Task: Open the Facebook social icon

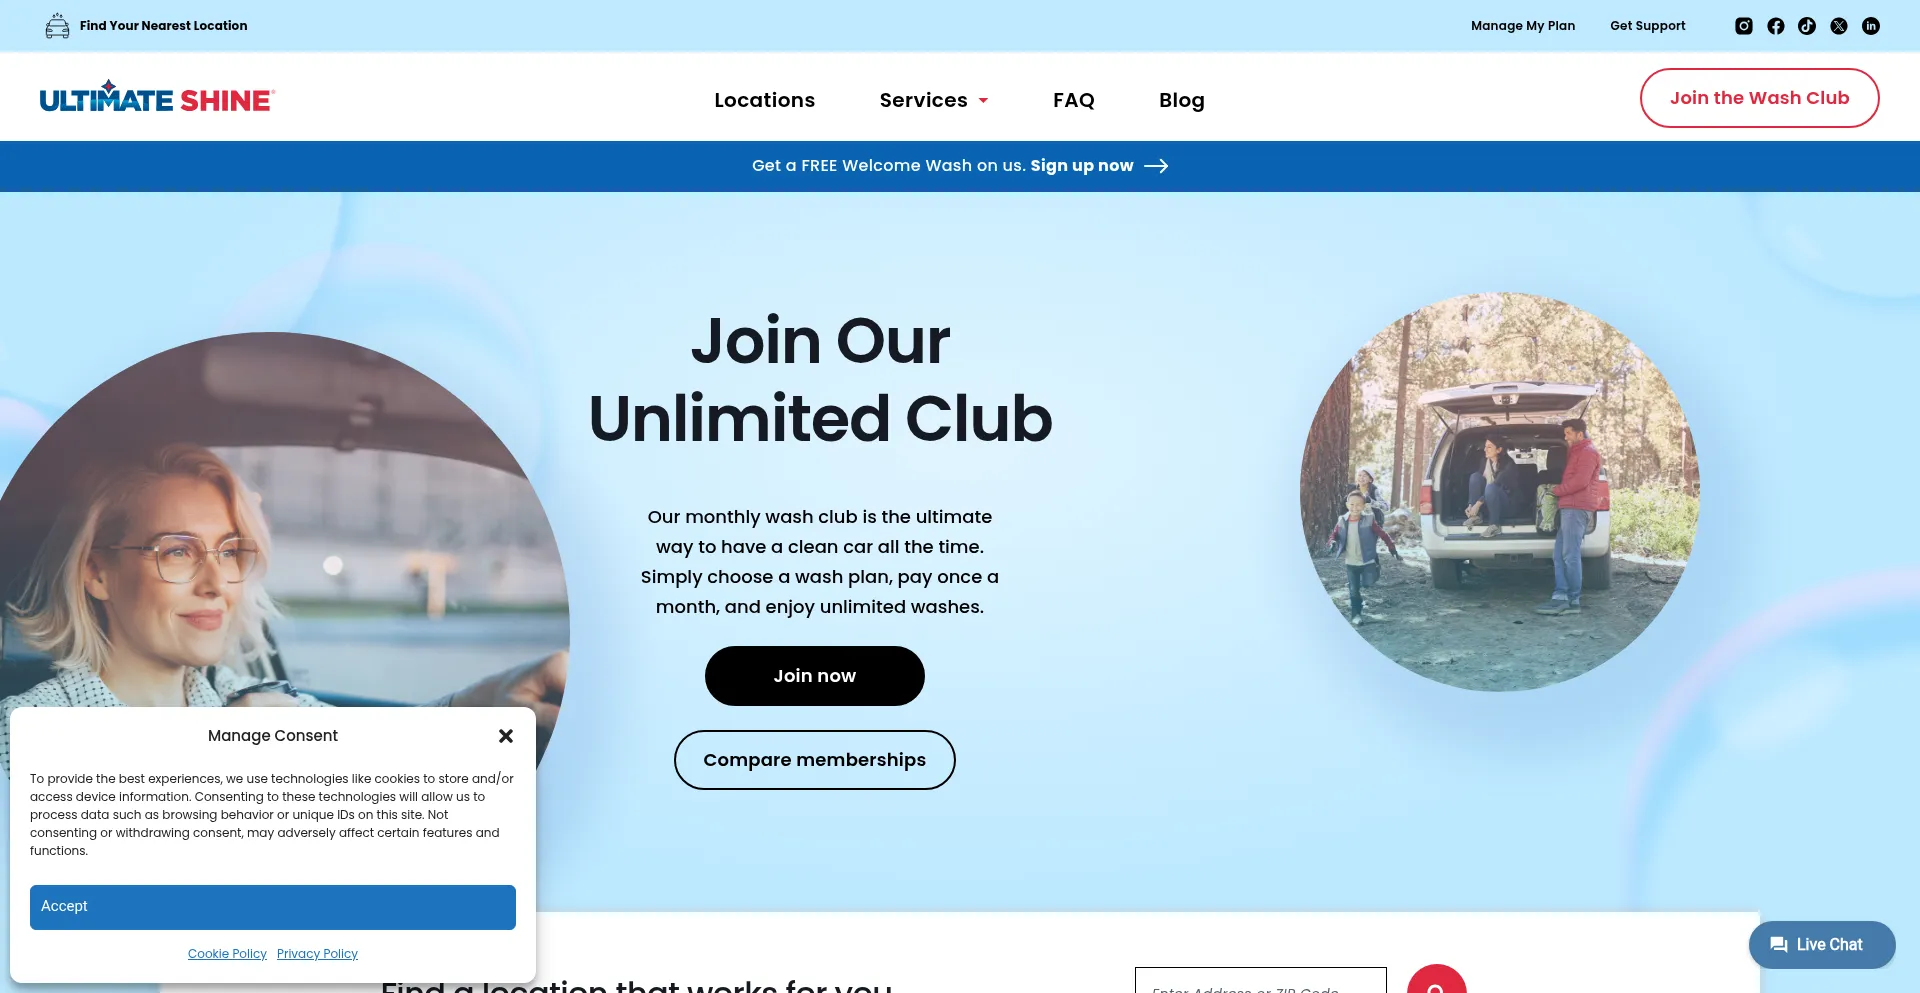Action: tap(1775, 26)
